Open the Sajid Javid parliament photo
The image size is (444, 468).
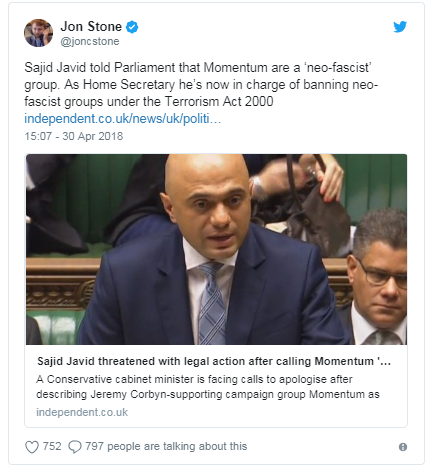pos(216,249)
